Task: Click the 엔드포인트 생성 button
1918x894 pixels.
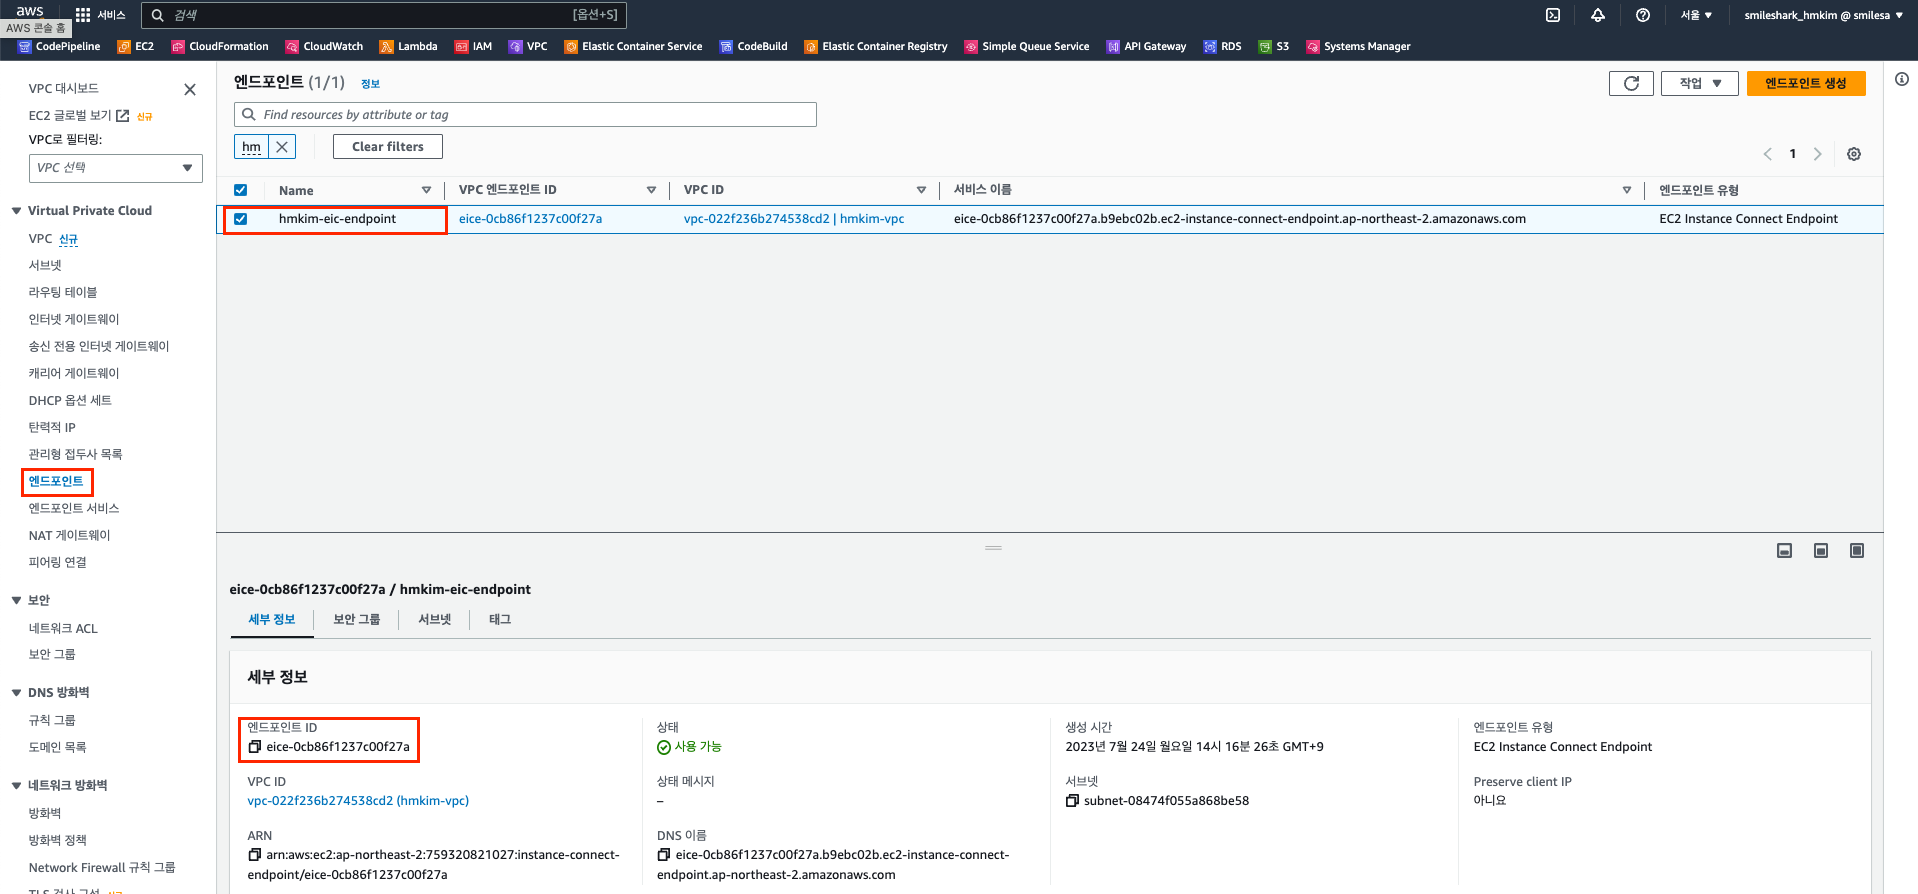Action: point(1806,83)
